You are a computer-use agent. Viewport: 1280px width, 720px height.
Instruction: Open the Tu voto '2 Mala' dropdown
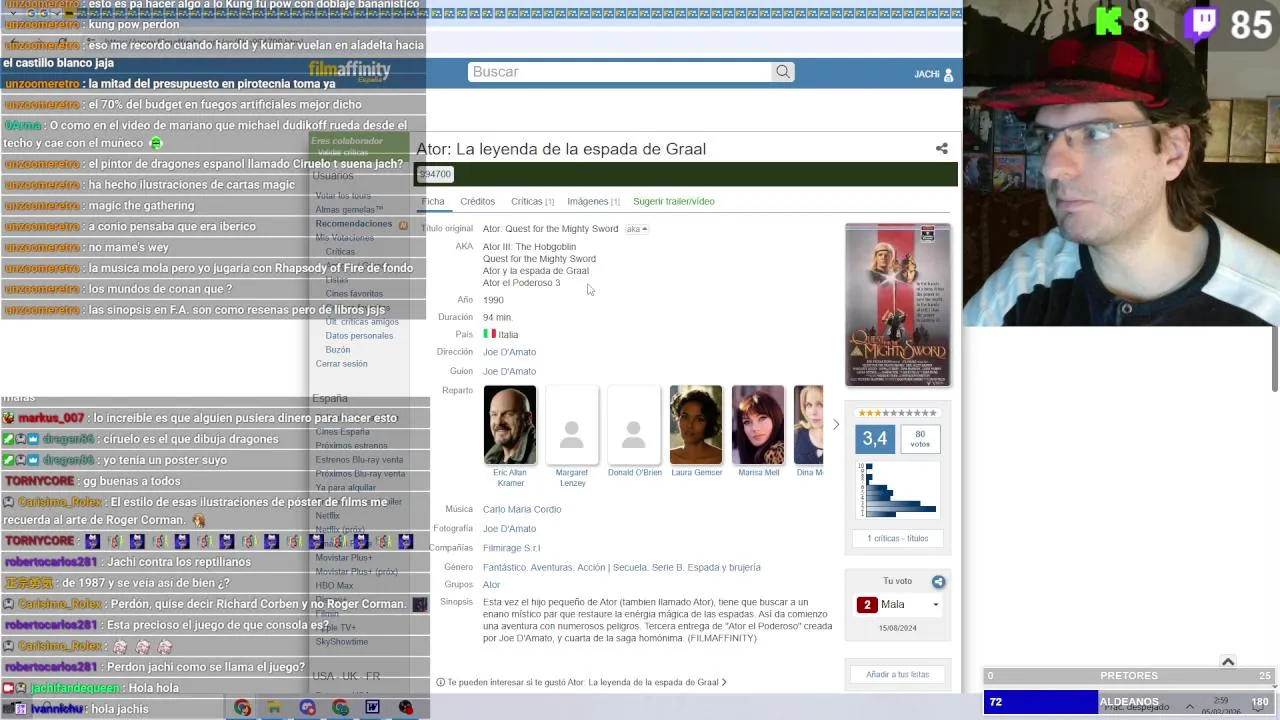pos(898,605)
